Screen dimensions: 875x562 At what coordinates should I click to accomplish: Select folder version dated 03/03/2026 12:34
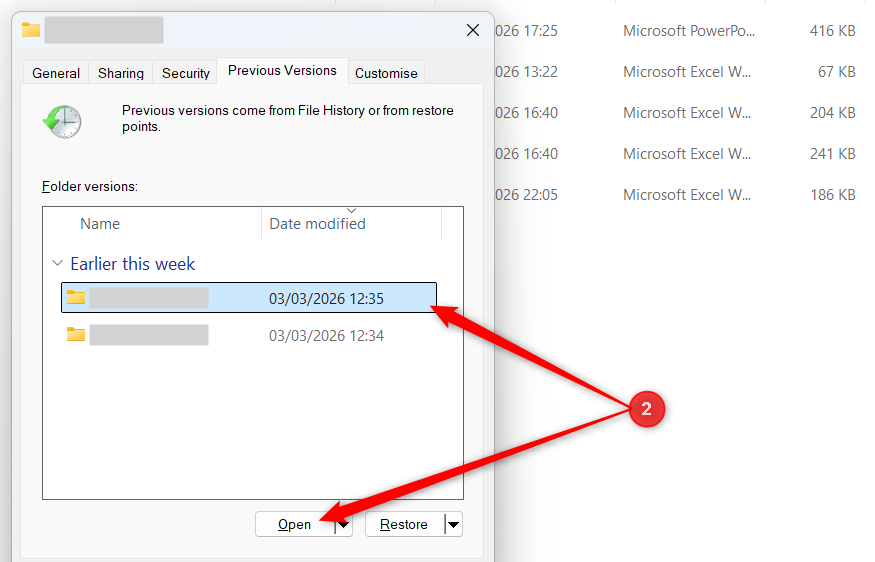249,335
